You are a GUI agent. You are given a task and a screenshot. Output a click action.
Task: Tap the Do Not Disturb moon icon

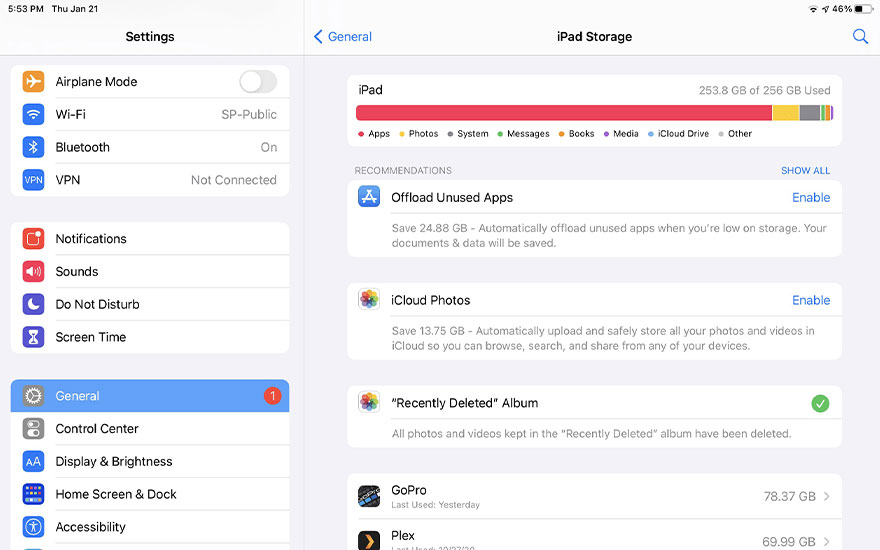pyautogui.click(x=33, y=304)
